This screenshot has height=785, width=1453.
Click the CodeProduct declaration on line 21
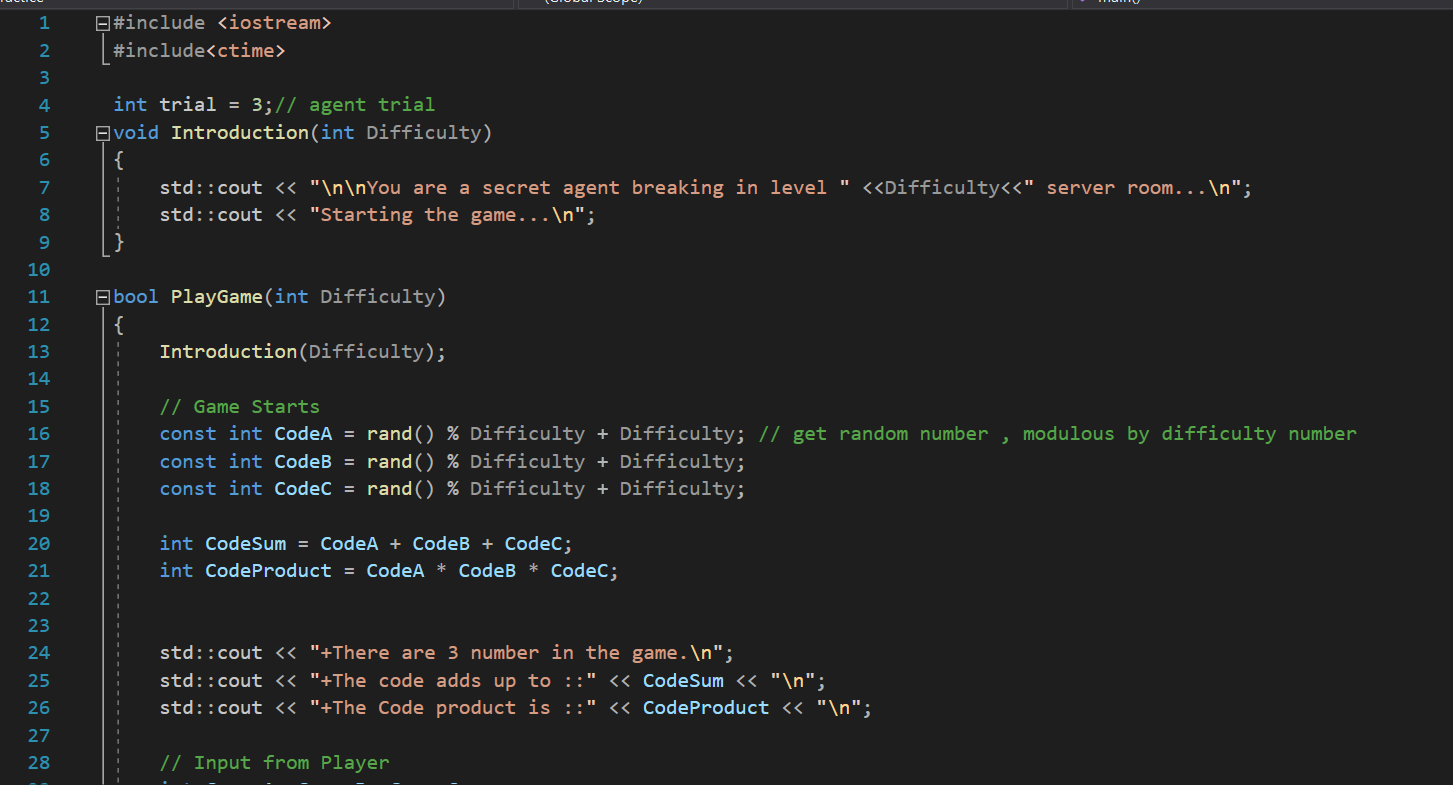pyautogui.click(x=269, y=571)
